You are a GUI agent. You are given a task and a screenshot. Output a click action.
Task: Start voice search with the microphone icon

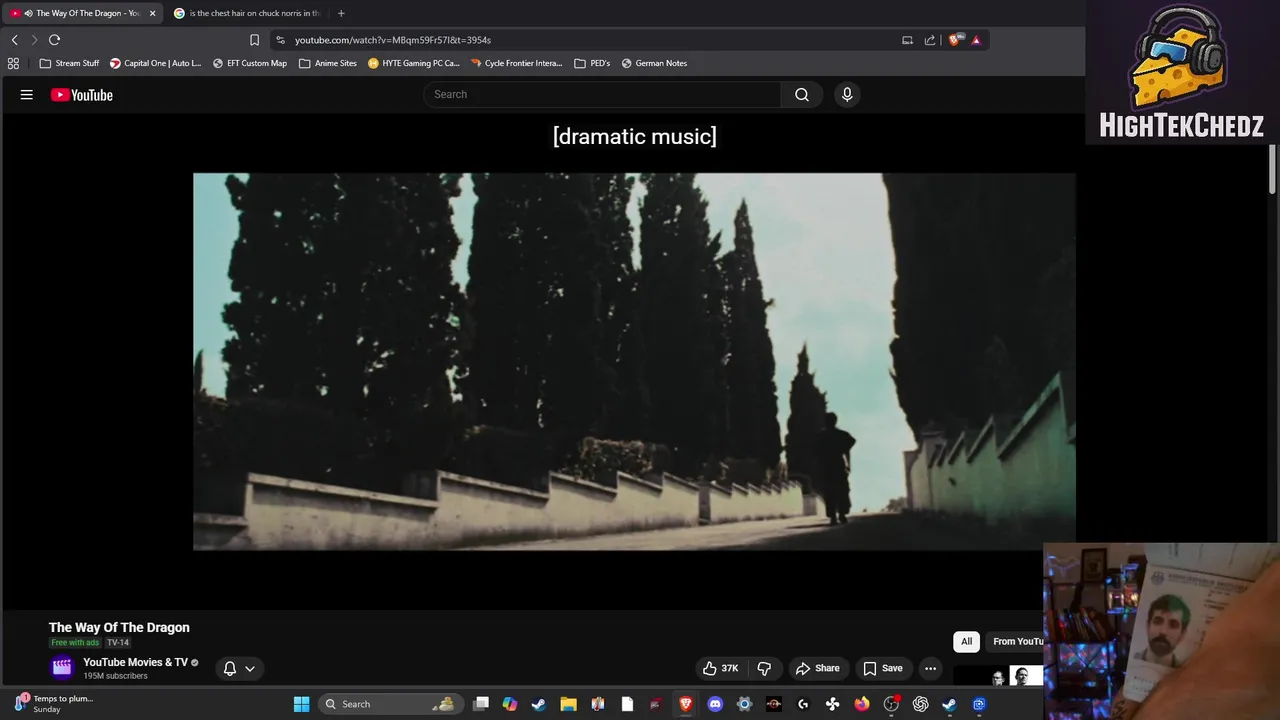[x=847, y=94]
